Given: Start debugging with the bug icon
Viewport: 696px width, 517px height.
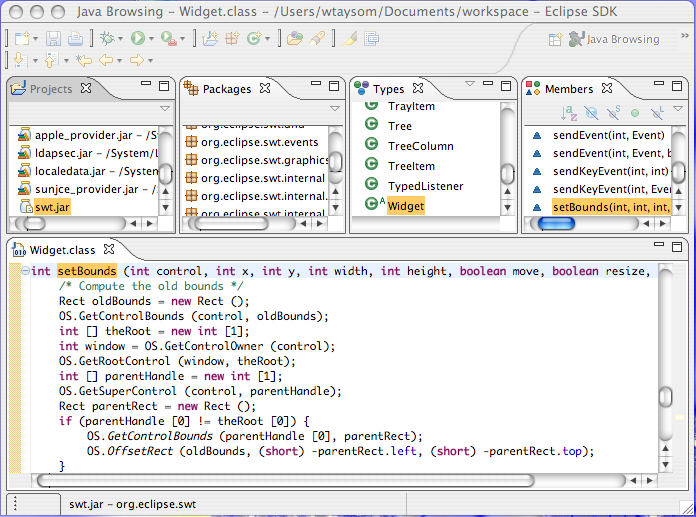Looking at the screenshot, I should [107, 39].
